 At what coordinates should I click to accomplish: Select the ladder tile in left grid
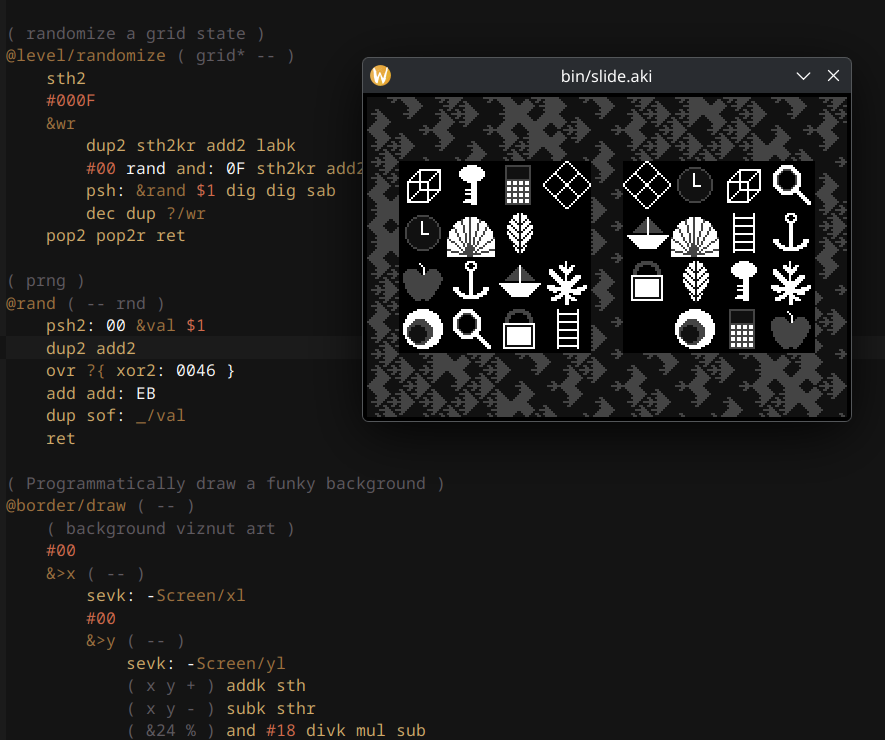[x=567, y=329]
